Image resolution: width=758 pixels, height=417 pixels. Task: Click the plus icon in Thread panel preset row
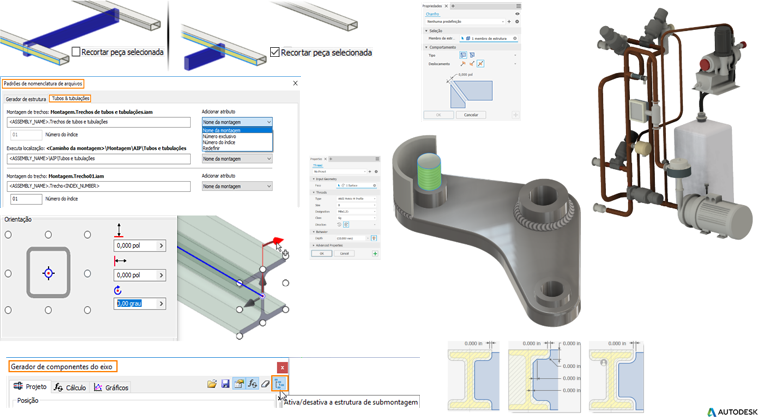point(370,172)
